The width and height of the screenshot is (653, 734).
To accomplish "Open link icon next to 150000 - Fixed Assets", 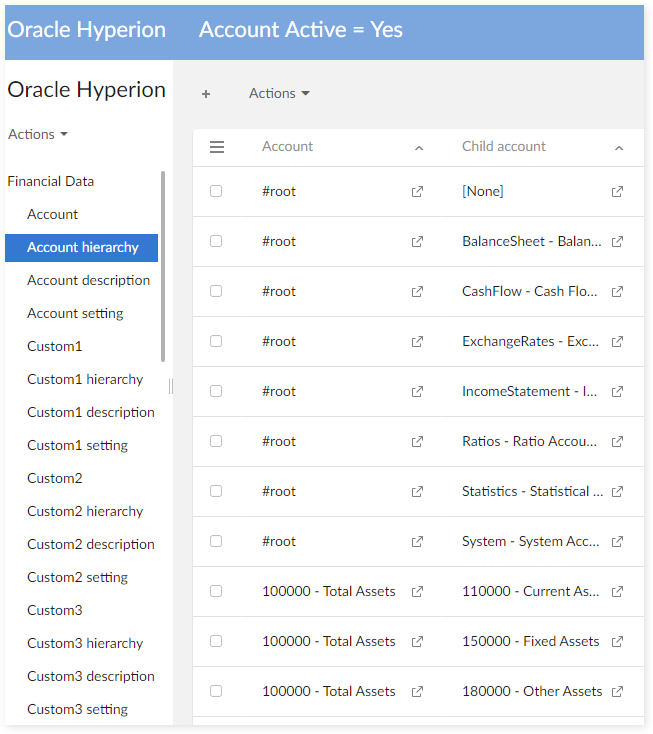I will pos(618,641).
